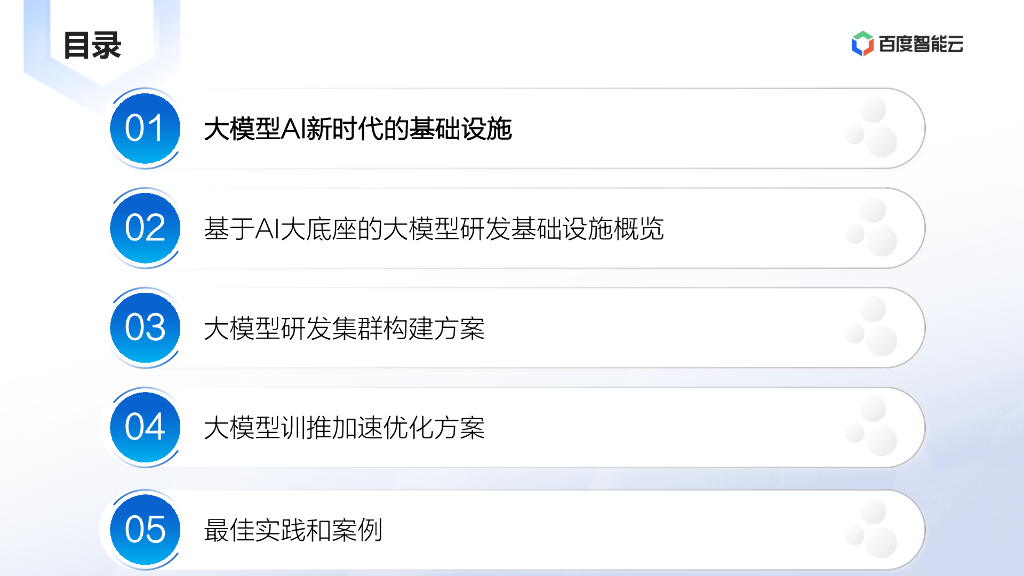
Task: Click the 百度智能云 brand text
Action: 921,44
